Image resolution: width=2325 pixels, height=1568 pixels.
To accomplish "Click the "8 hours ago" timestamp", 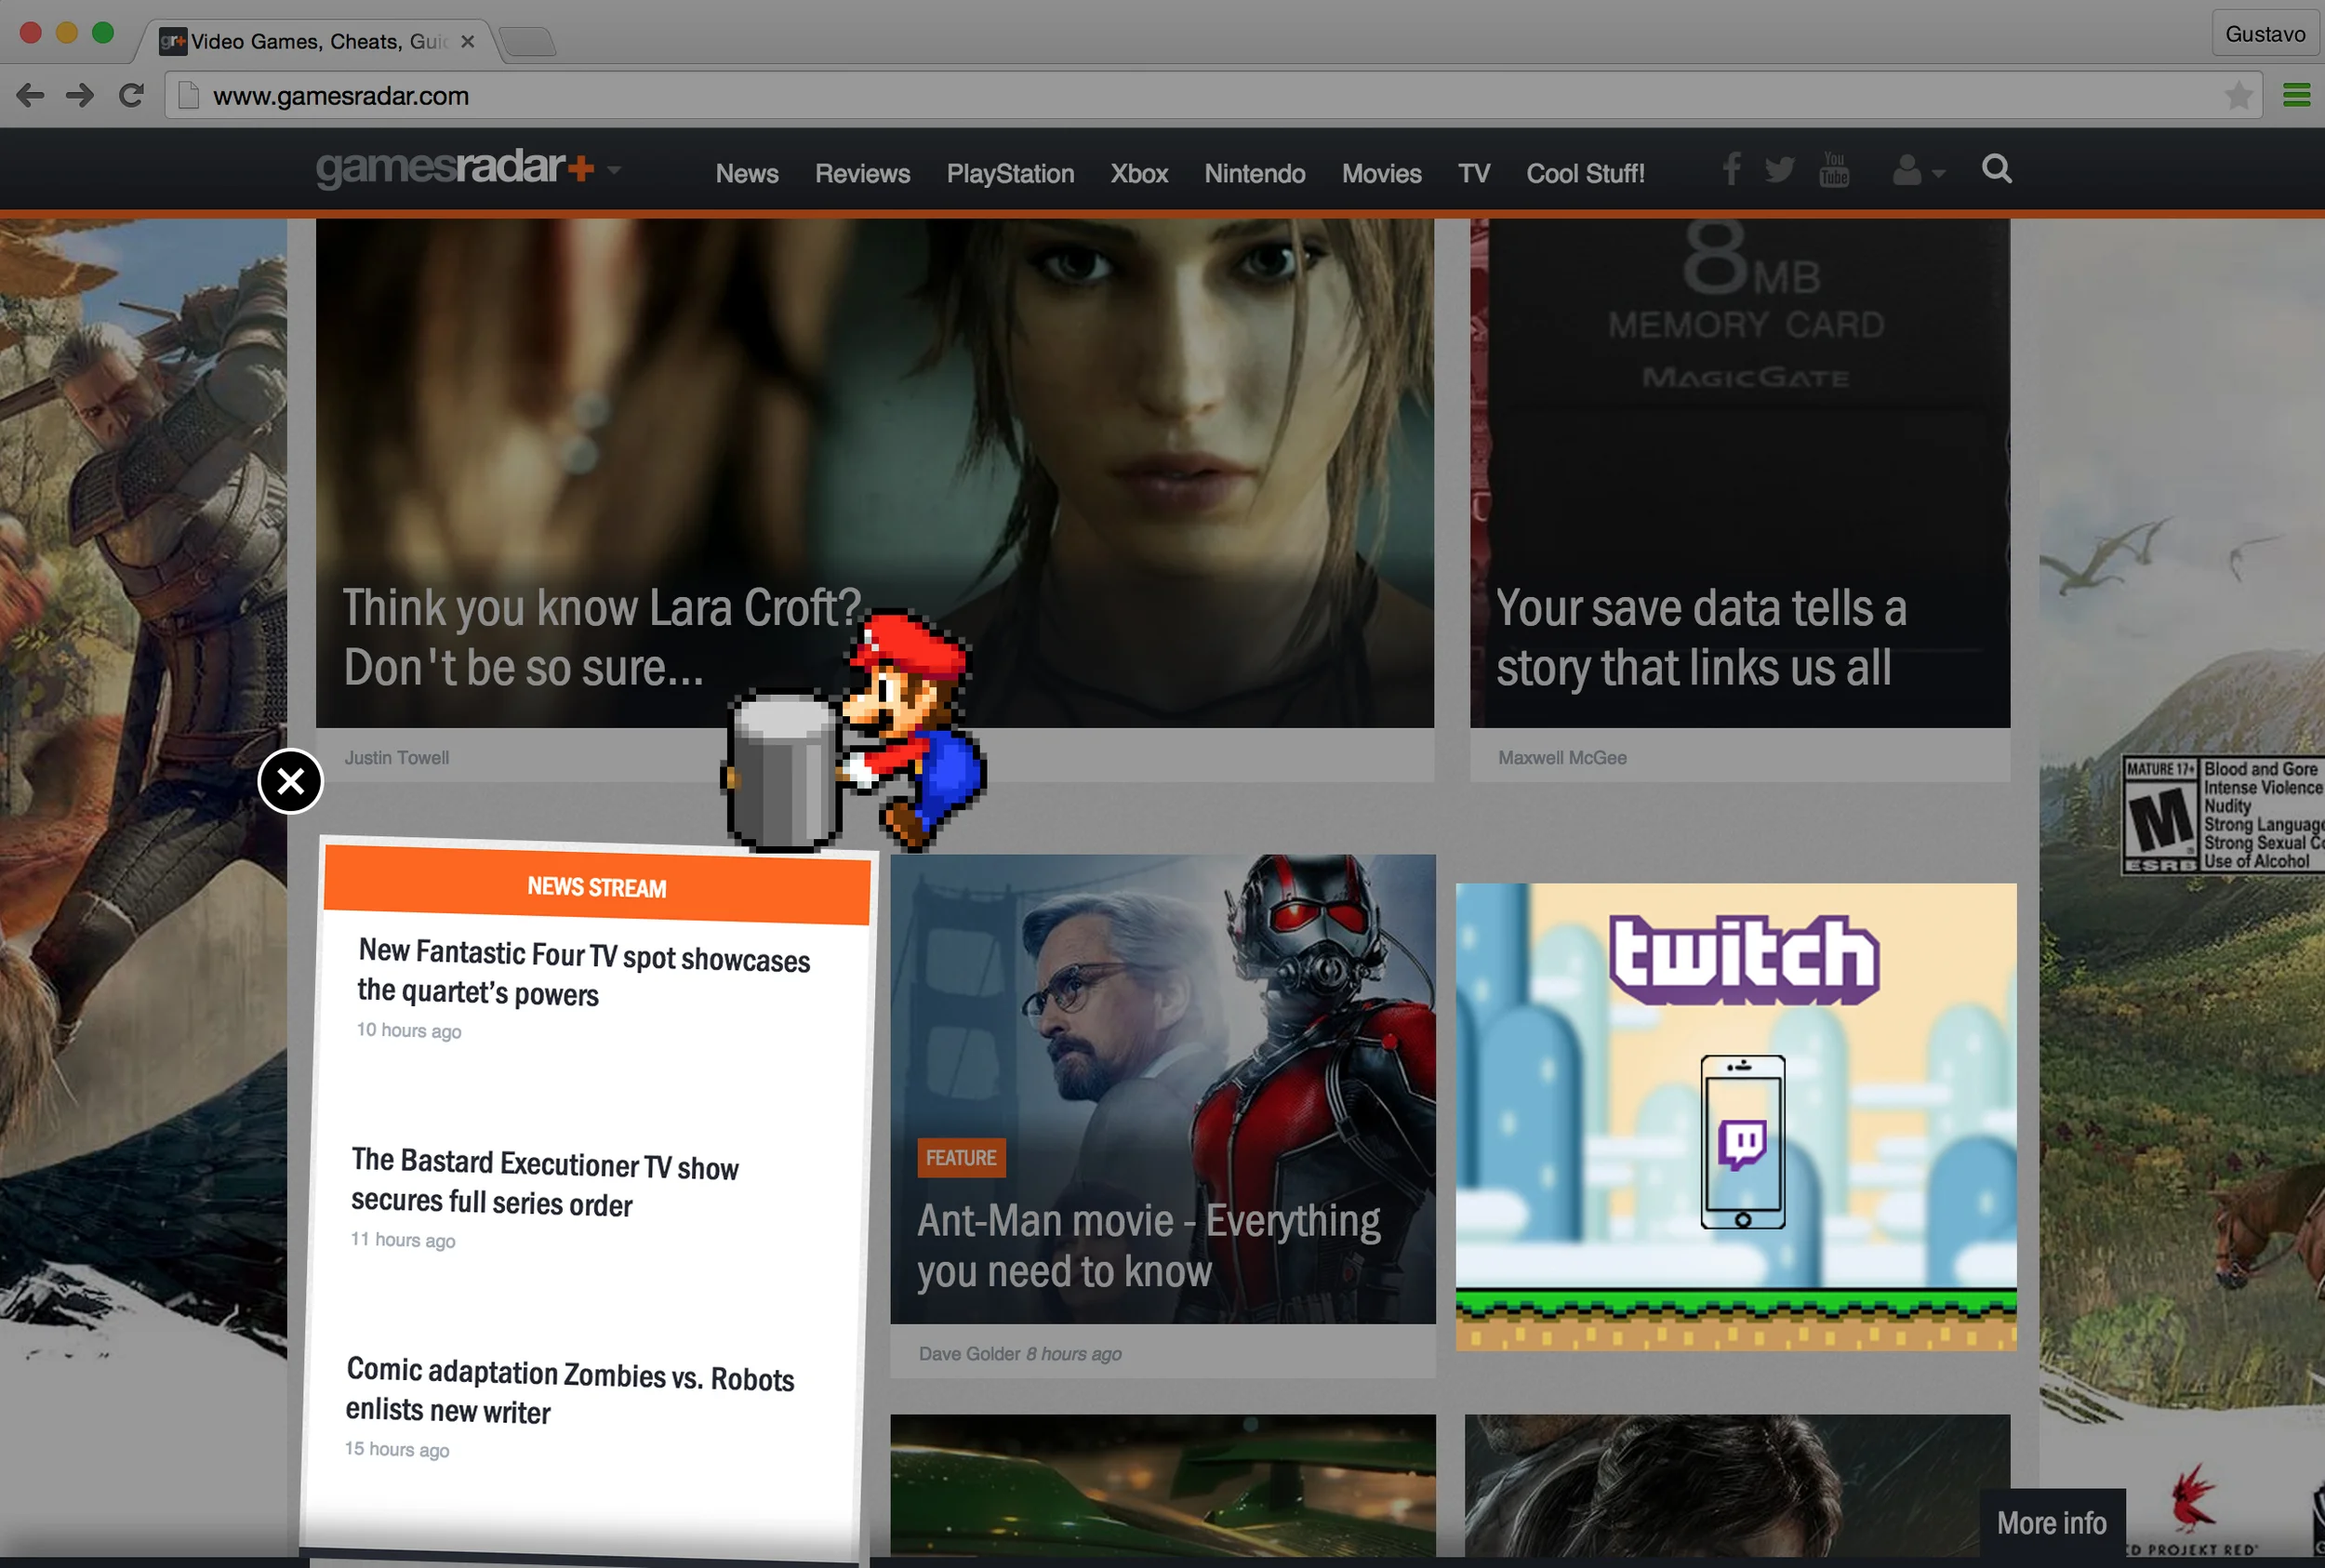I will tap(1074, 1354).
